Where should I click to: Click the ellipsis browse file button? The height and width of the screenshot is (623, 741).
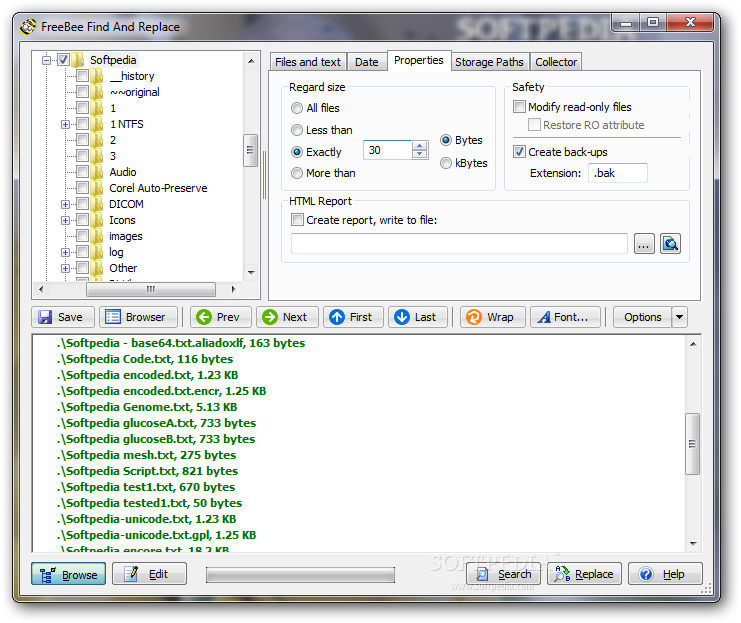[644, 244]
